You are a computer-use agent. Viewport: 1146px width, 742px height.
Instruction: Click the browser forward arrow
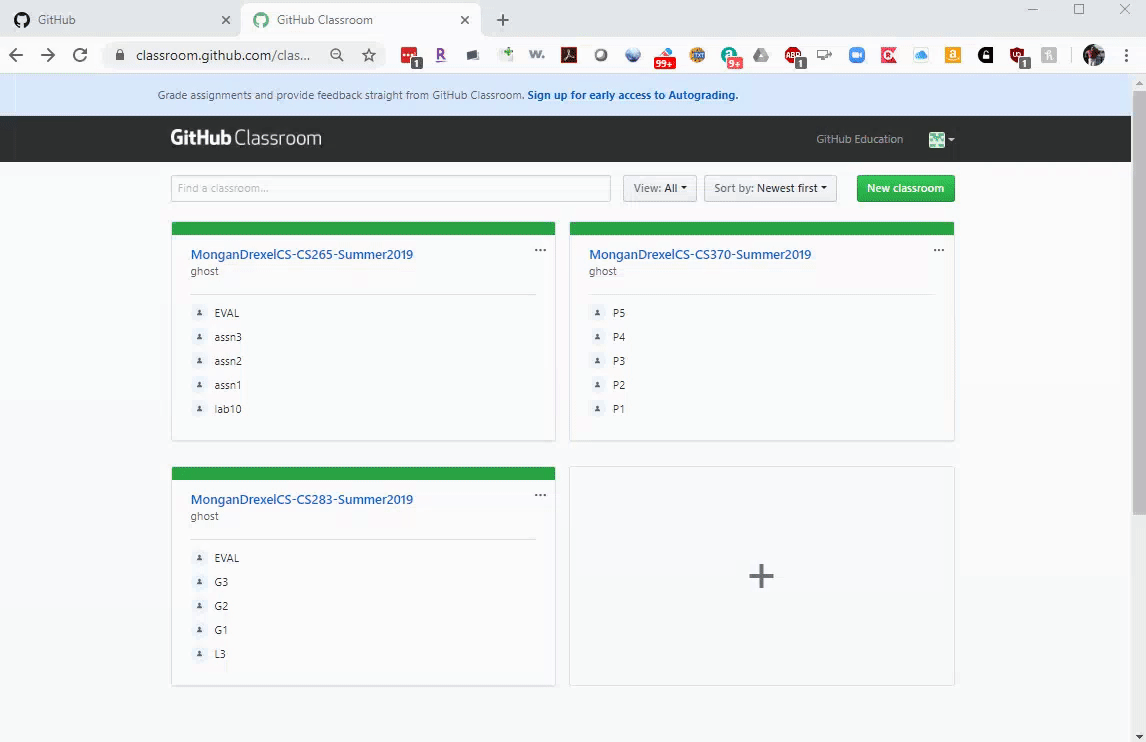pos(48,55)
